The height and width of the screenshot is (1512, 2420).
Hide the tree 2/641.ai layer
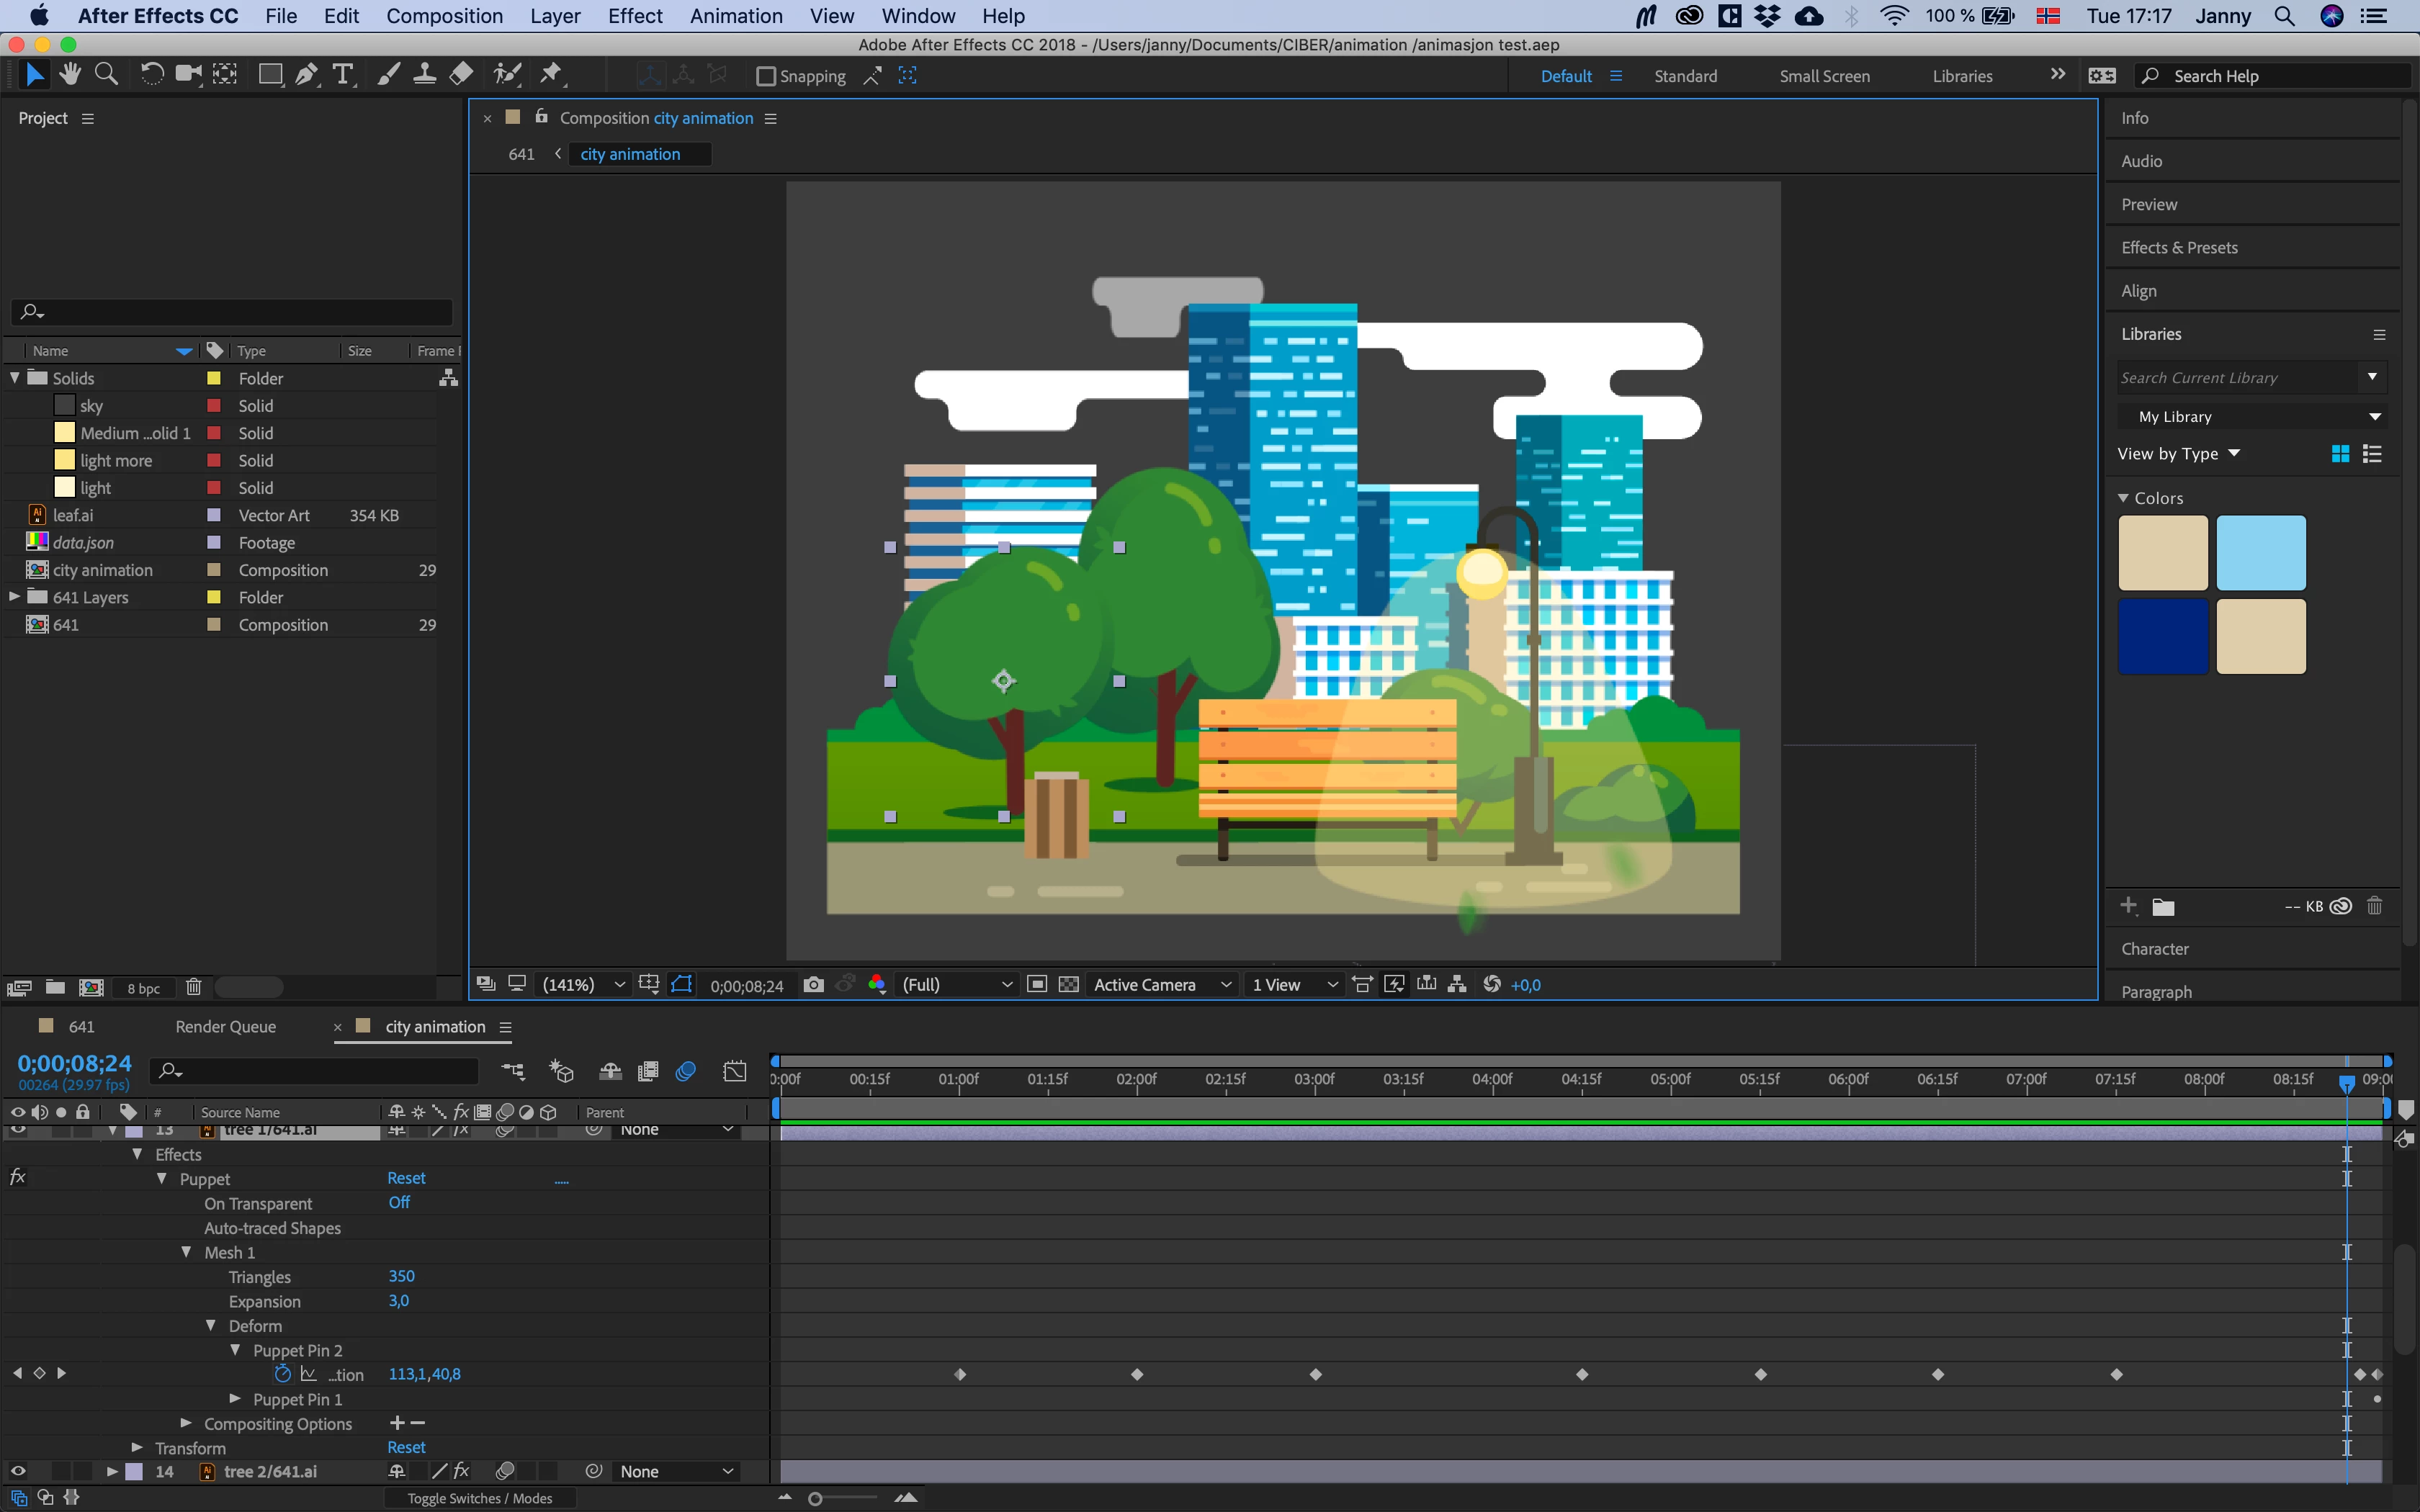click(x=18, y=1471)
